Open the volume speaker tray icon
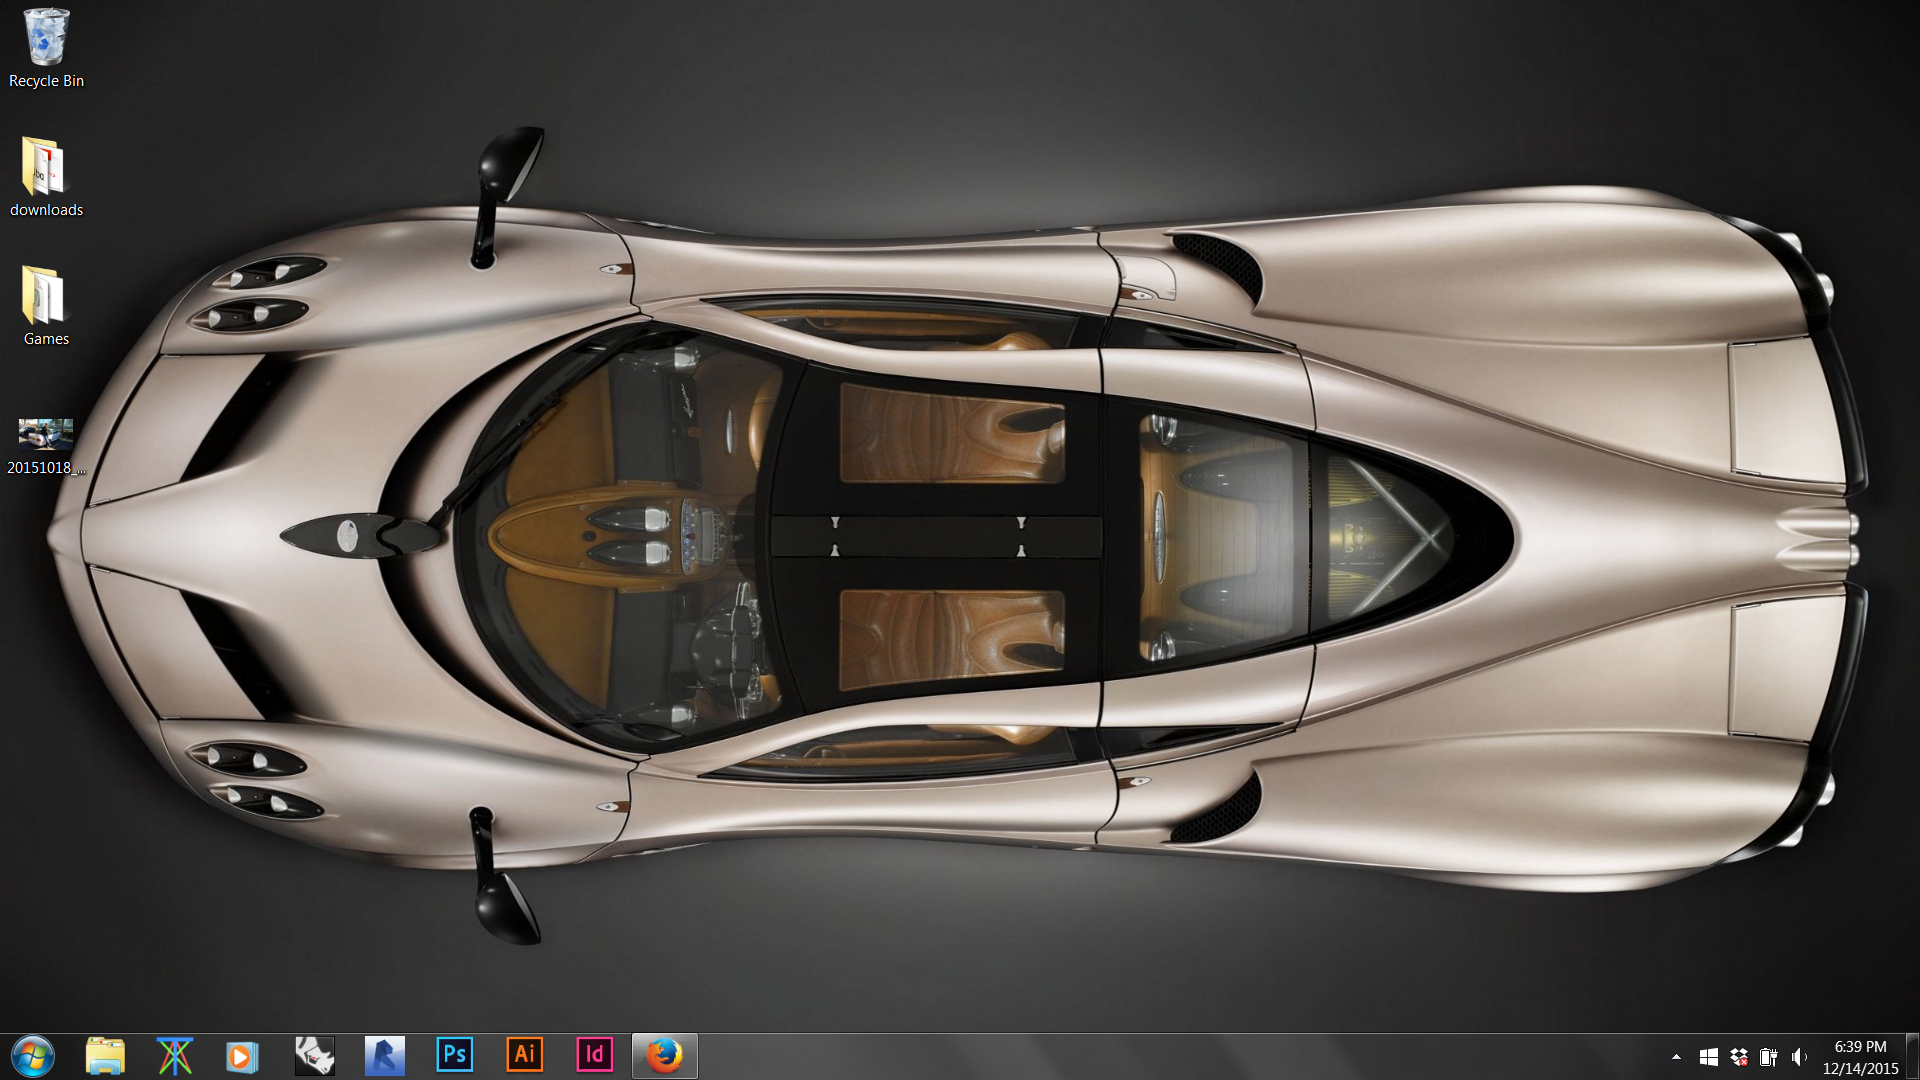 pyautogui.click(x=1799, y=1057)
